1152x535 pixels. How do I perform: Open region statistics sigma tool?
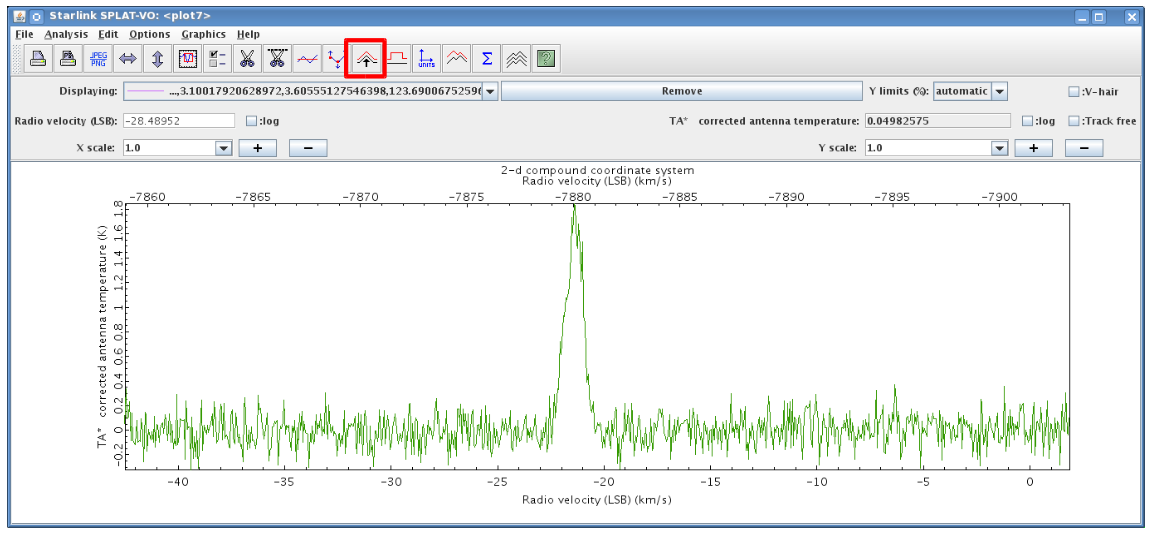[486, 59]
